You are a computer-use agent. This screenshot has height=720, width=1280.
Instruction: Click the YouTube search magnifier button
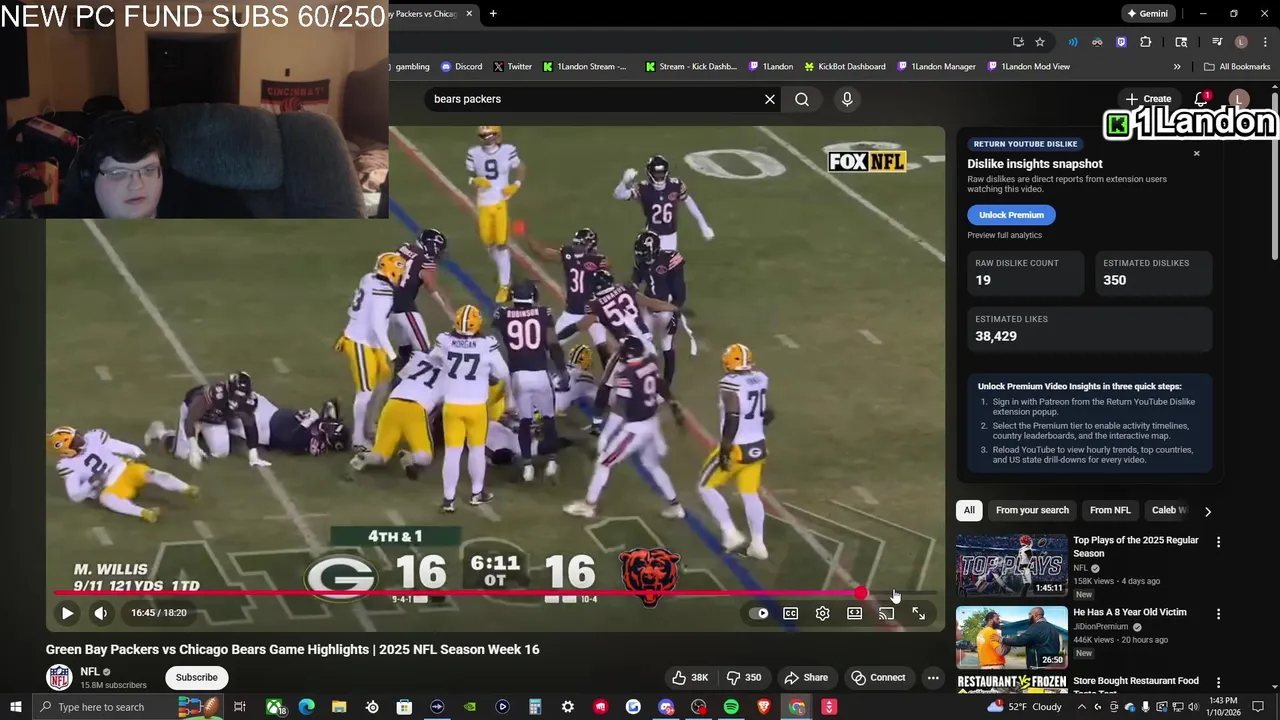click(802, 99)
